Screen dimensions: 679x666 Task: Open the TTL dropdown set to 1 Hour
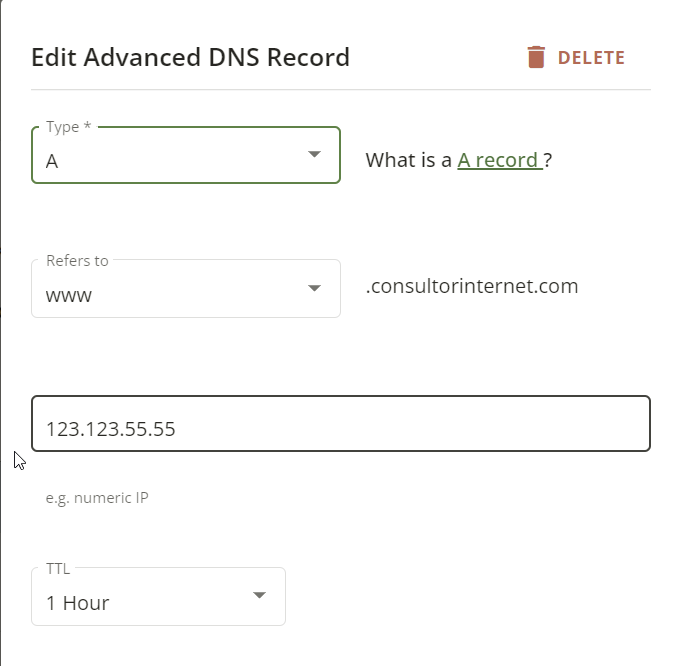(x=158, y=596)
